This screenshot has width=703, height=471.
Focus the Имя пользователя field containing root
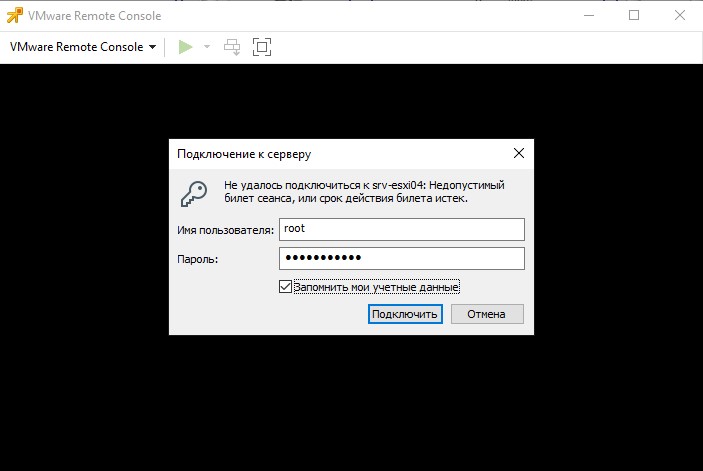[x=401, y=229]
